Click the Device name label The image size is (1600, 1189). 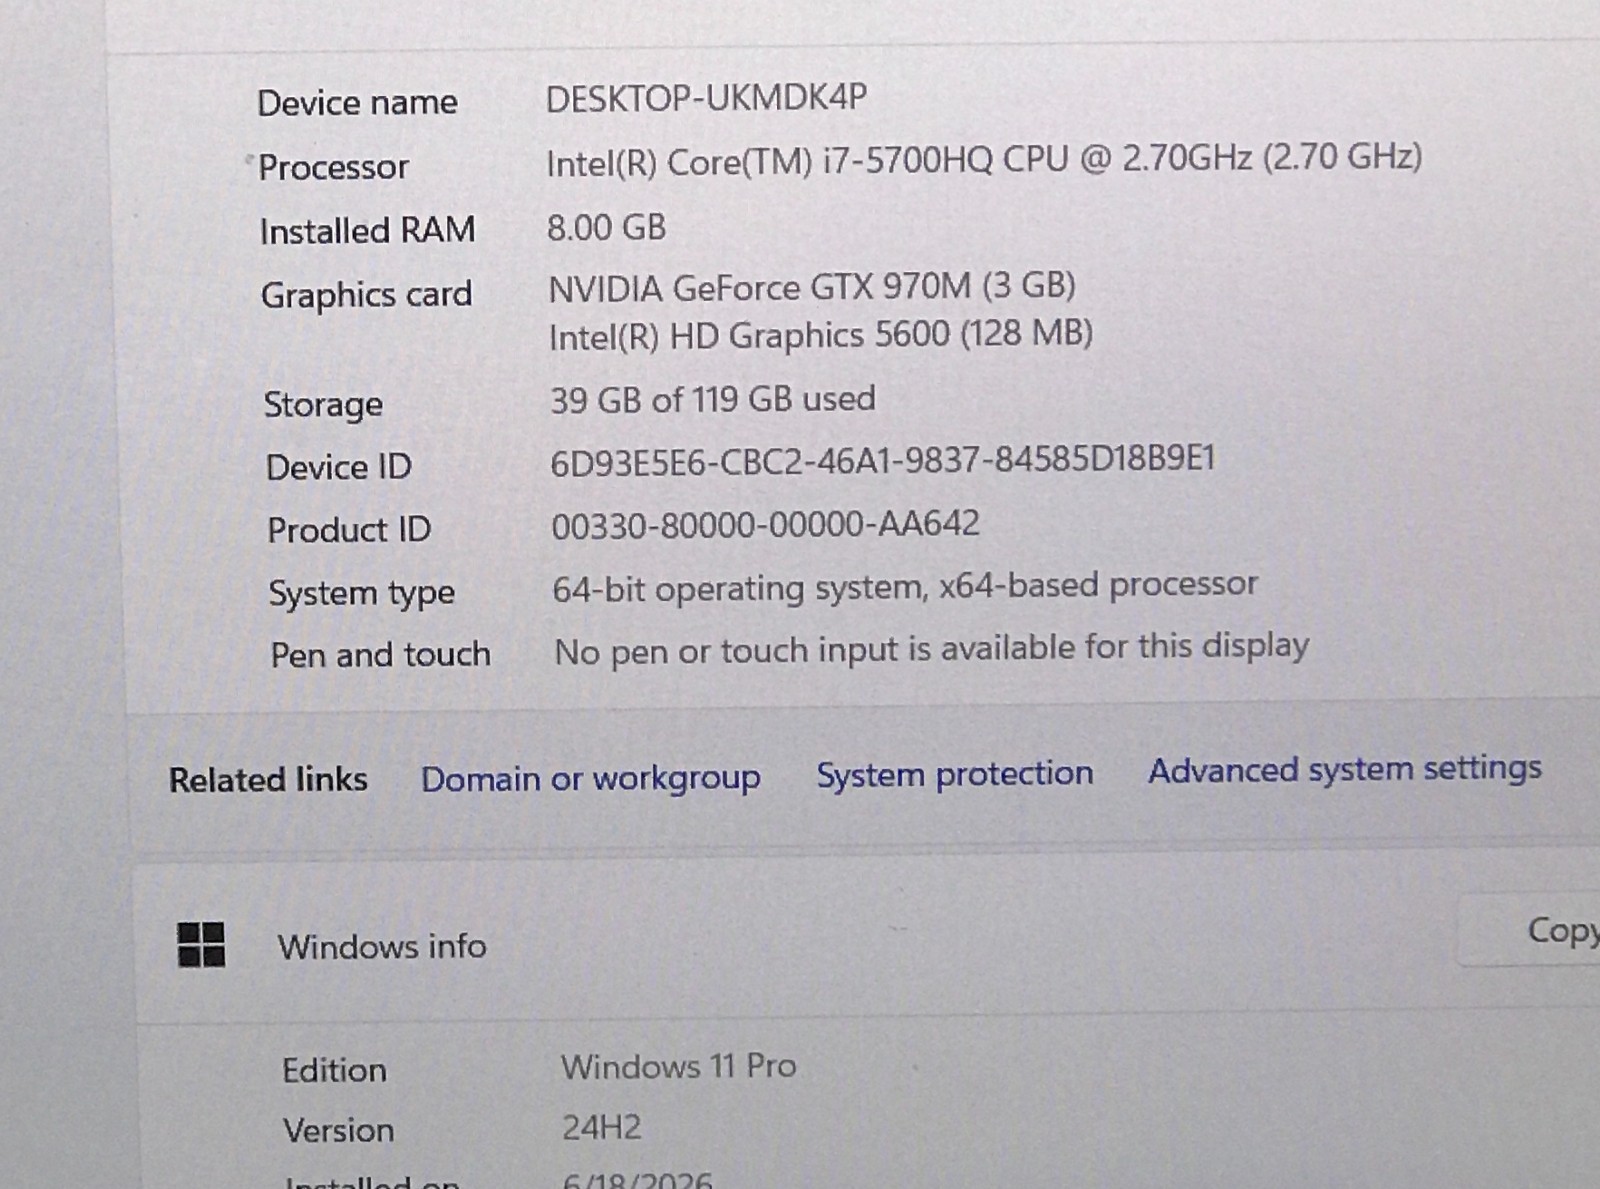357,102
